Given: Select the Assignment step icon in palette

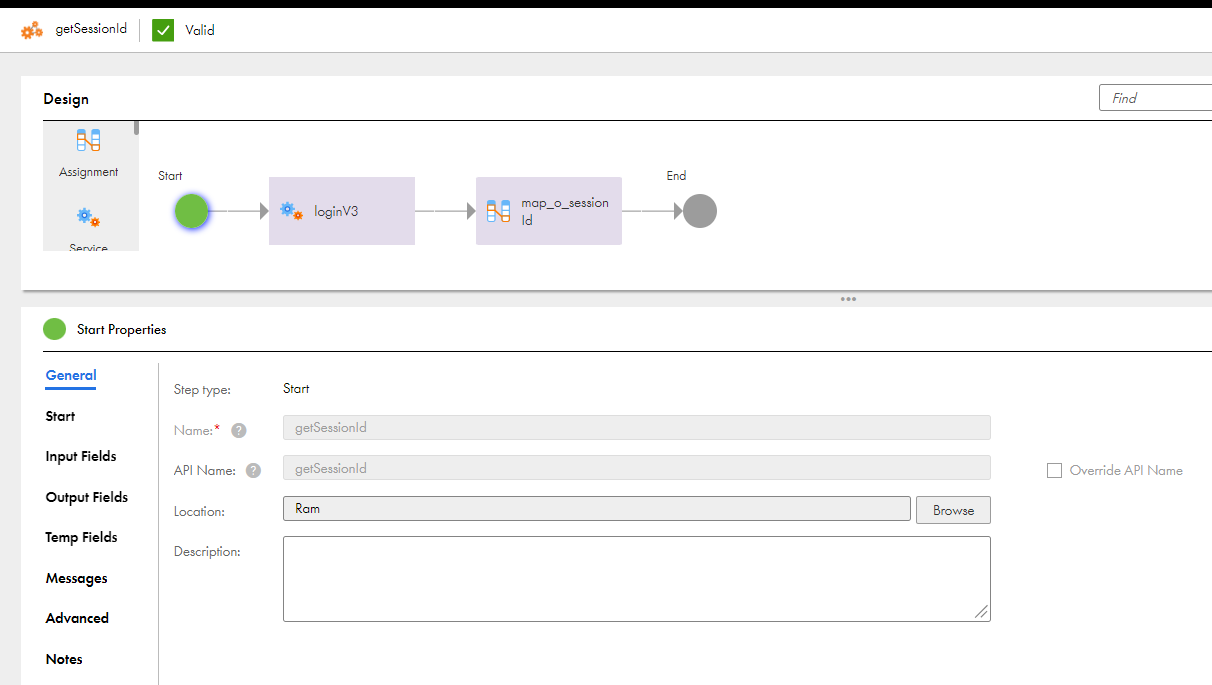Looking at the screenshot, I should click(88, 140).
